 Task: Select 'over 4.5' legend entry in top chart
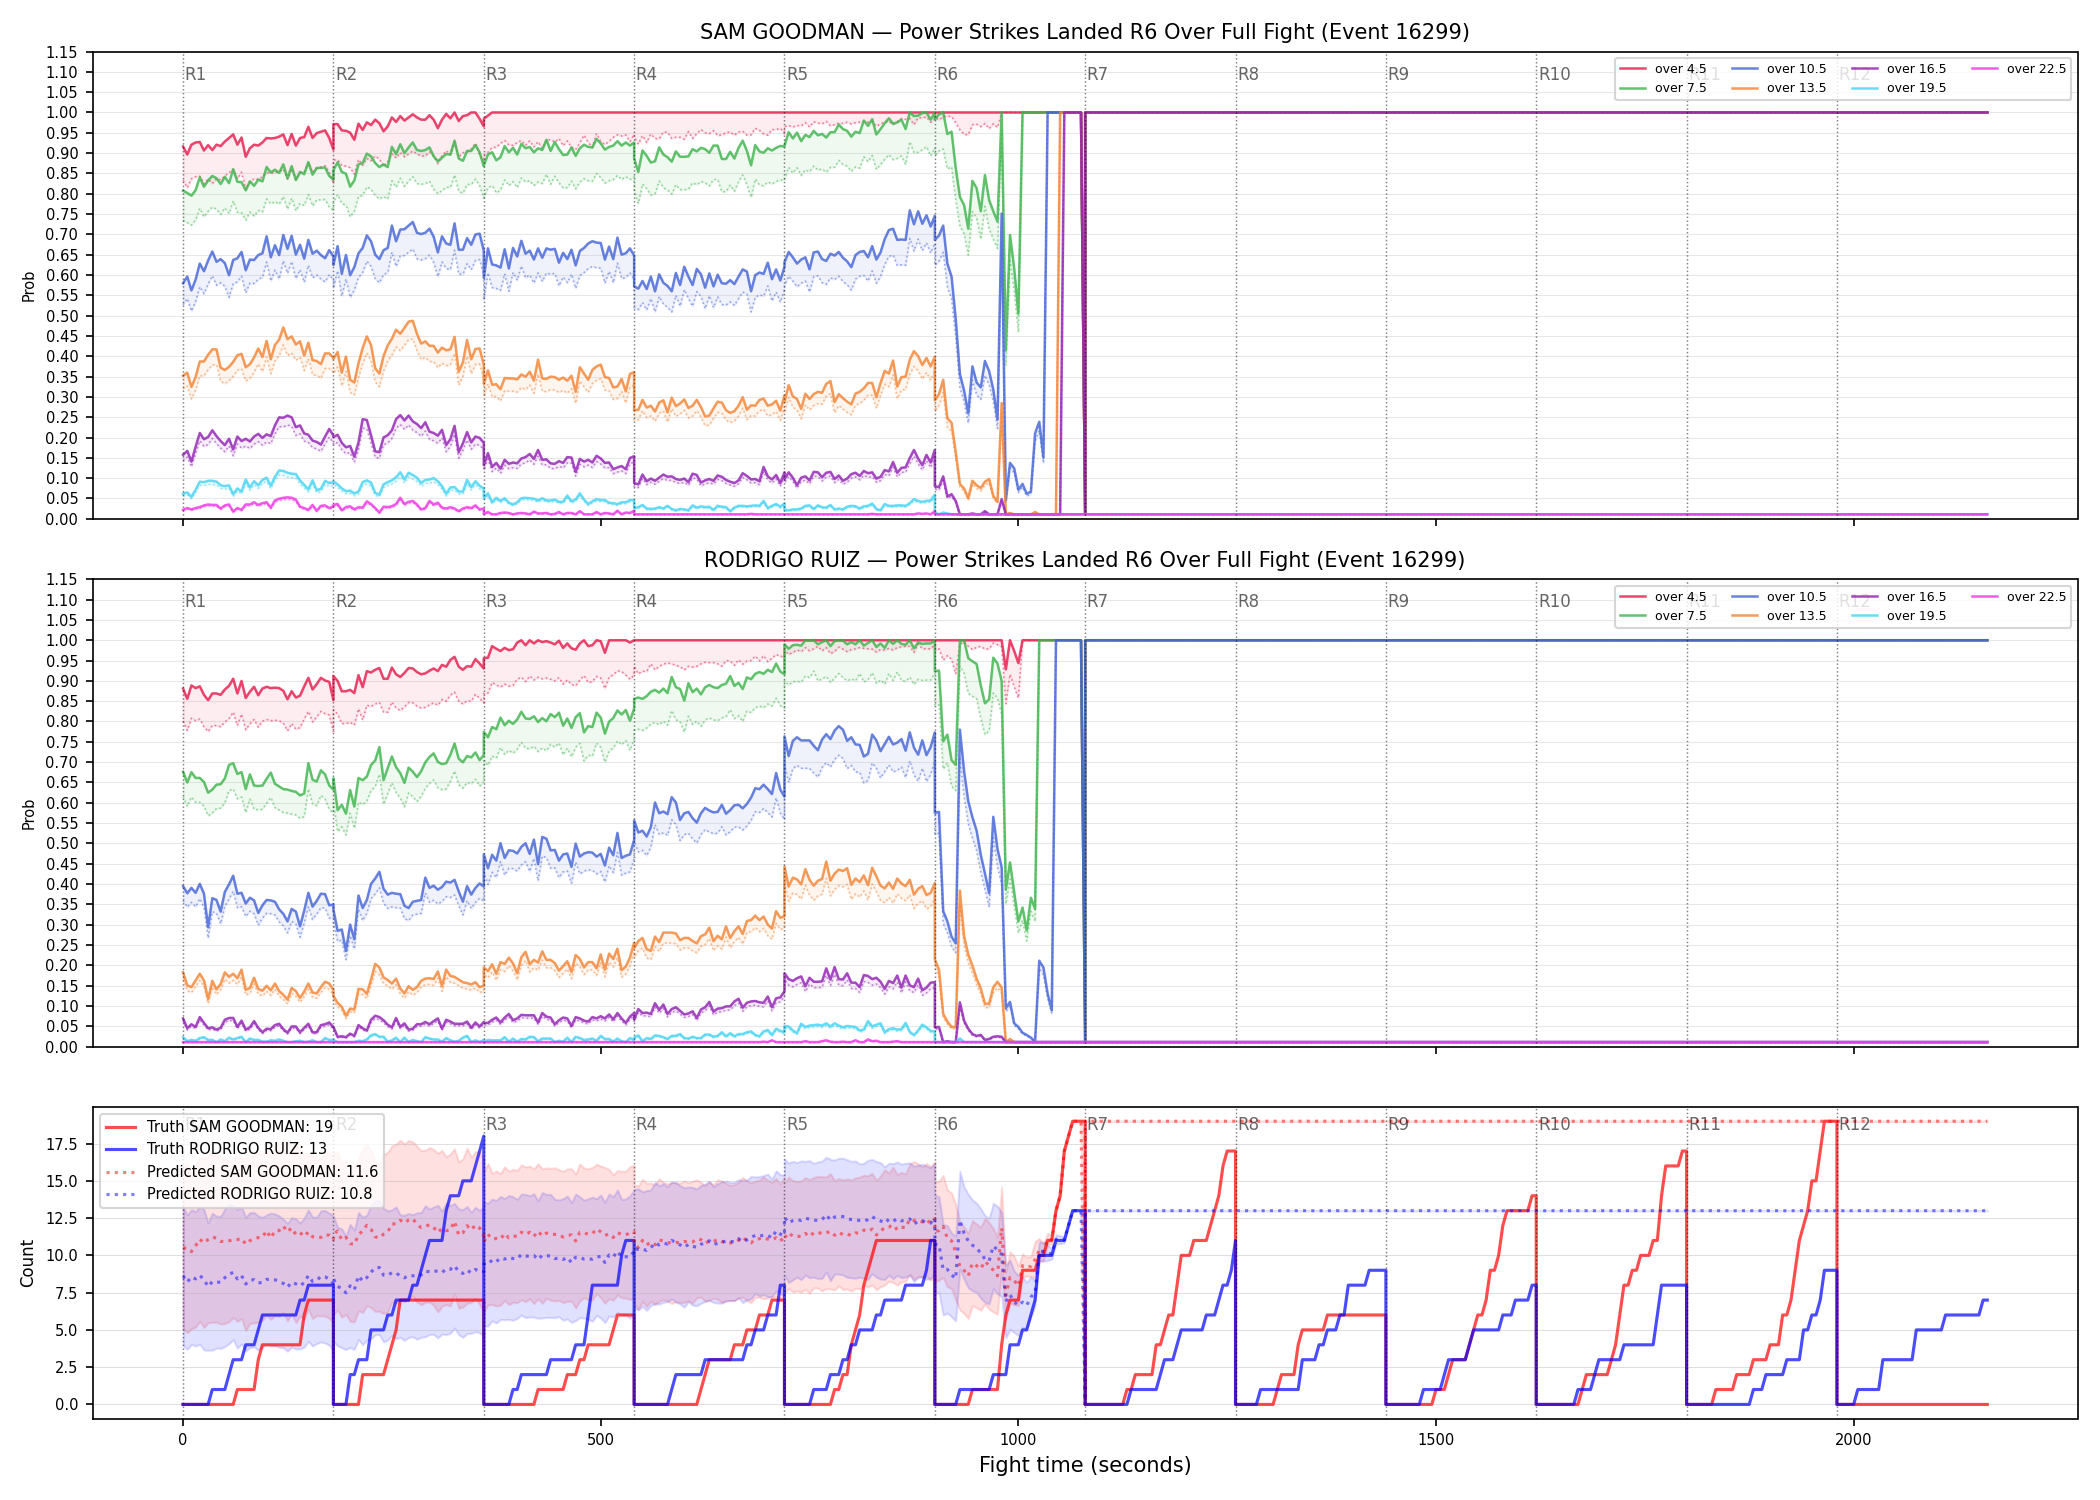click(1663, 69)
